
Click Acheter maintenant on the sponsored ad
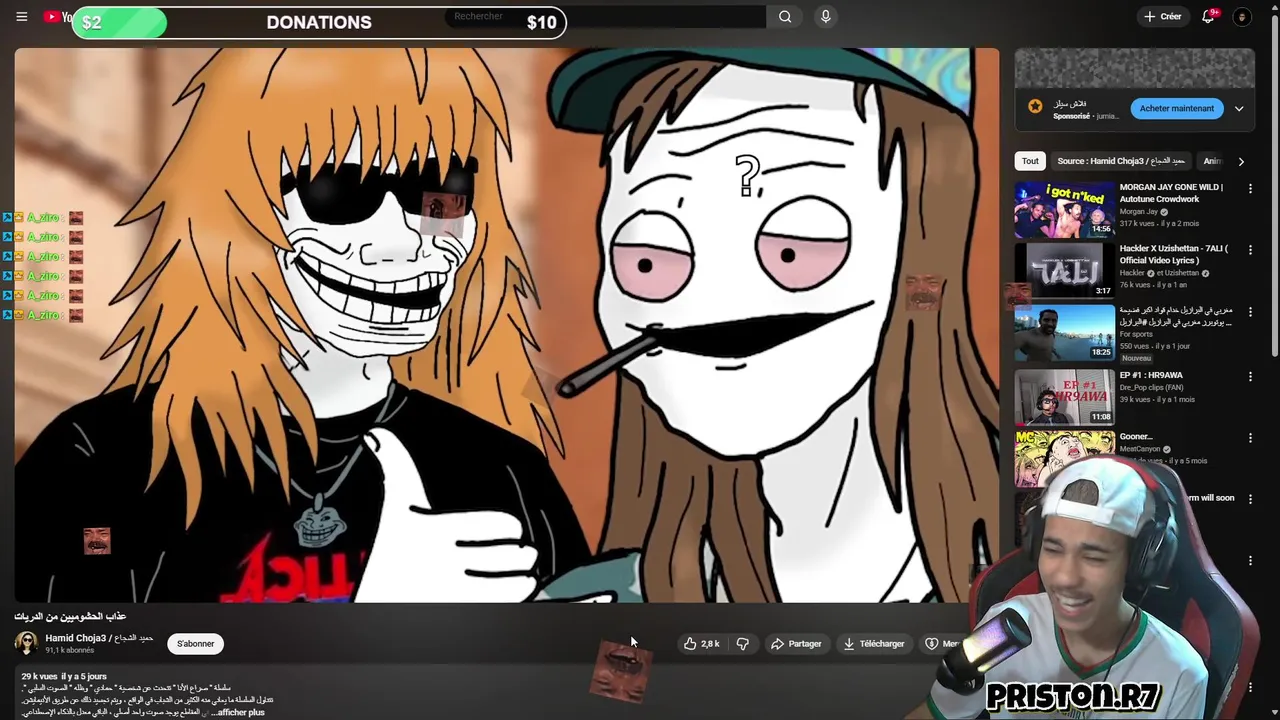[x=1176, y=108]
